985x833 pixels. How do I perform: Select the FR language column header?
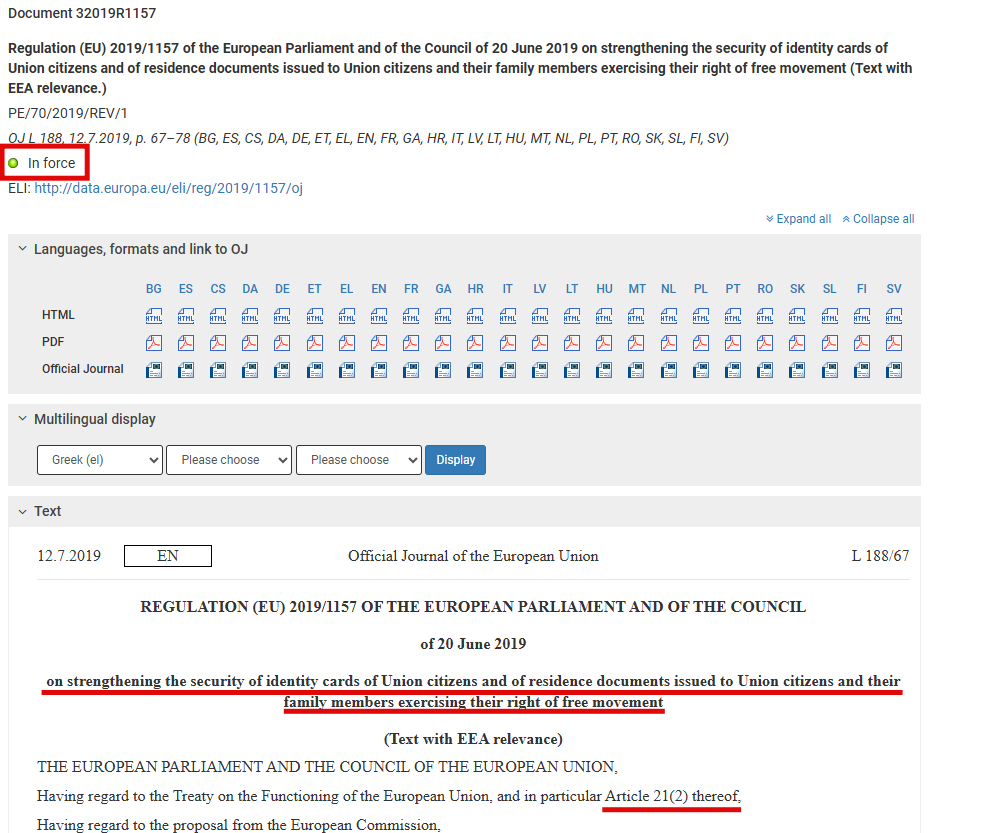[x=411, y=289]
